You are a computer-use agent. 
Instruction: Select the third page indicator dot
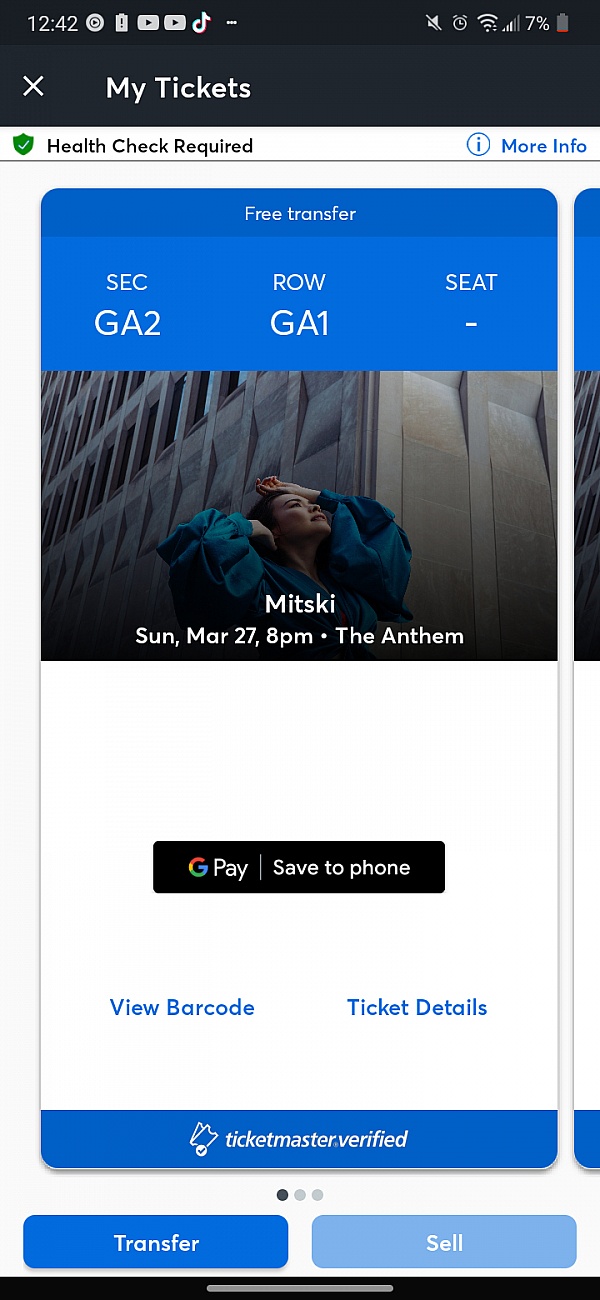coord(317,1194)
